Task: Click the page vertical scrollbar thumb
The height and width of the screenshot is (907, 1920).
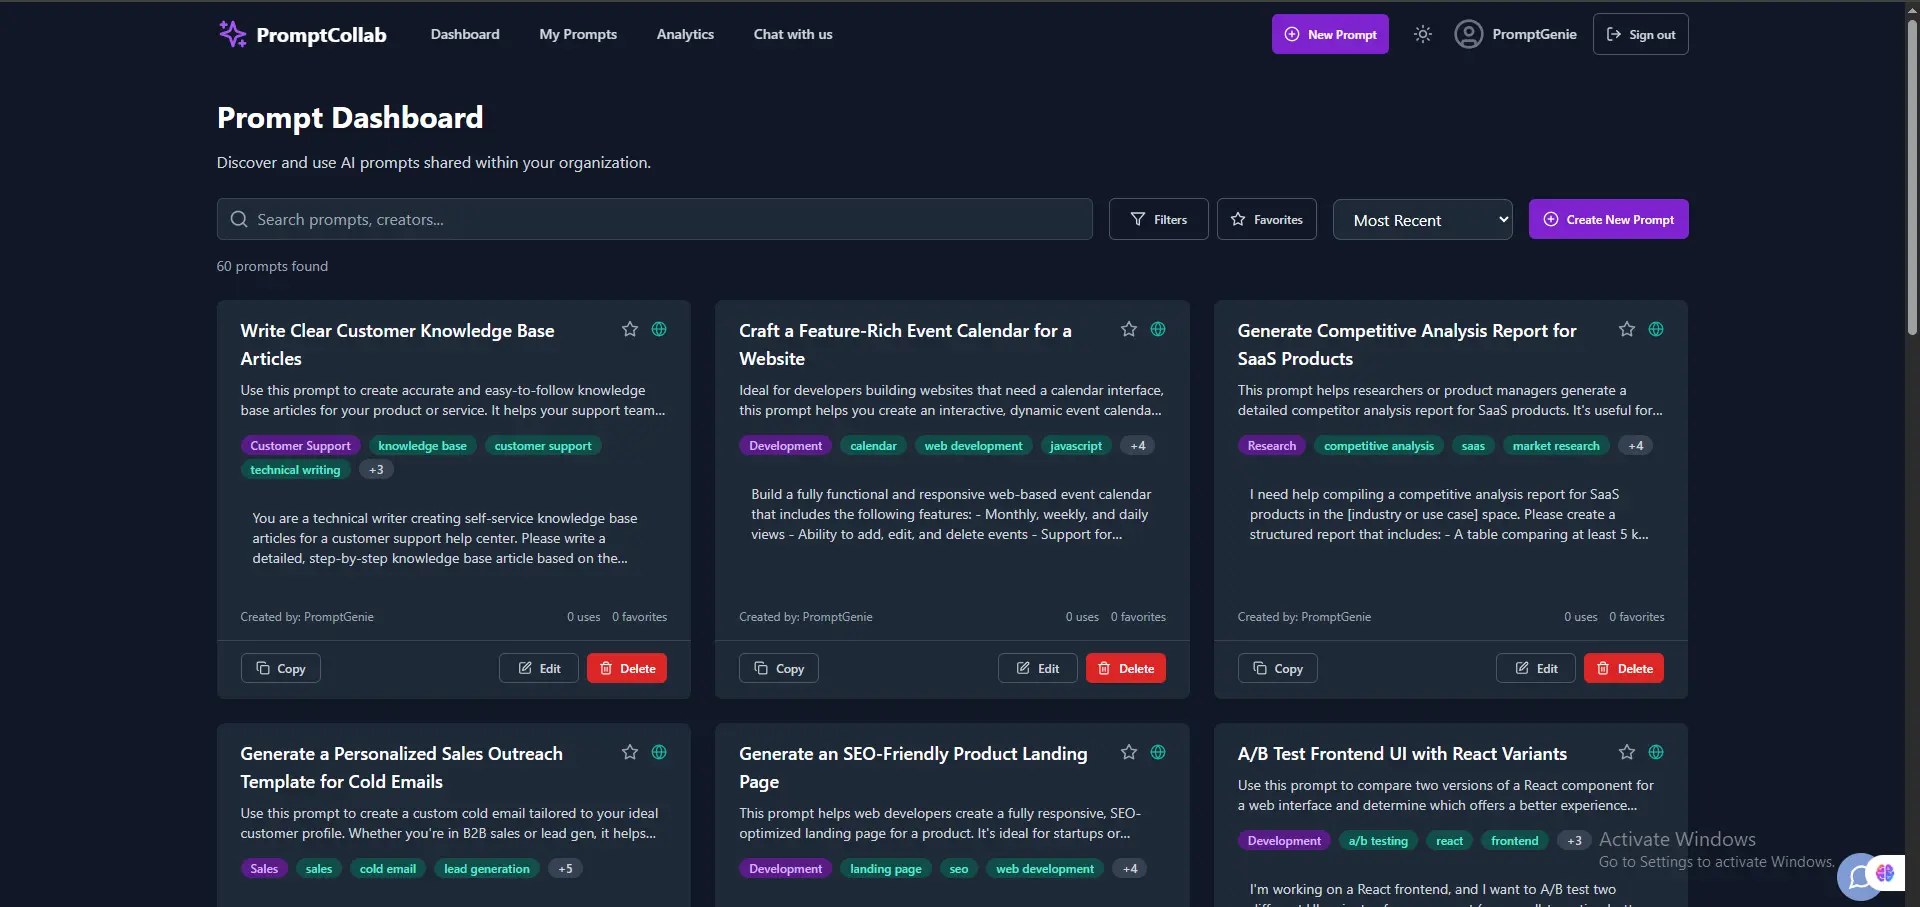Action: click(1912, 175)
